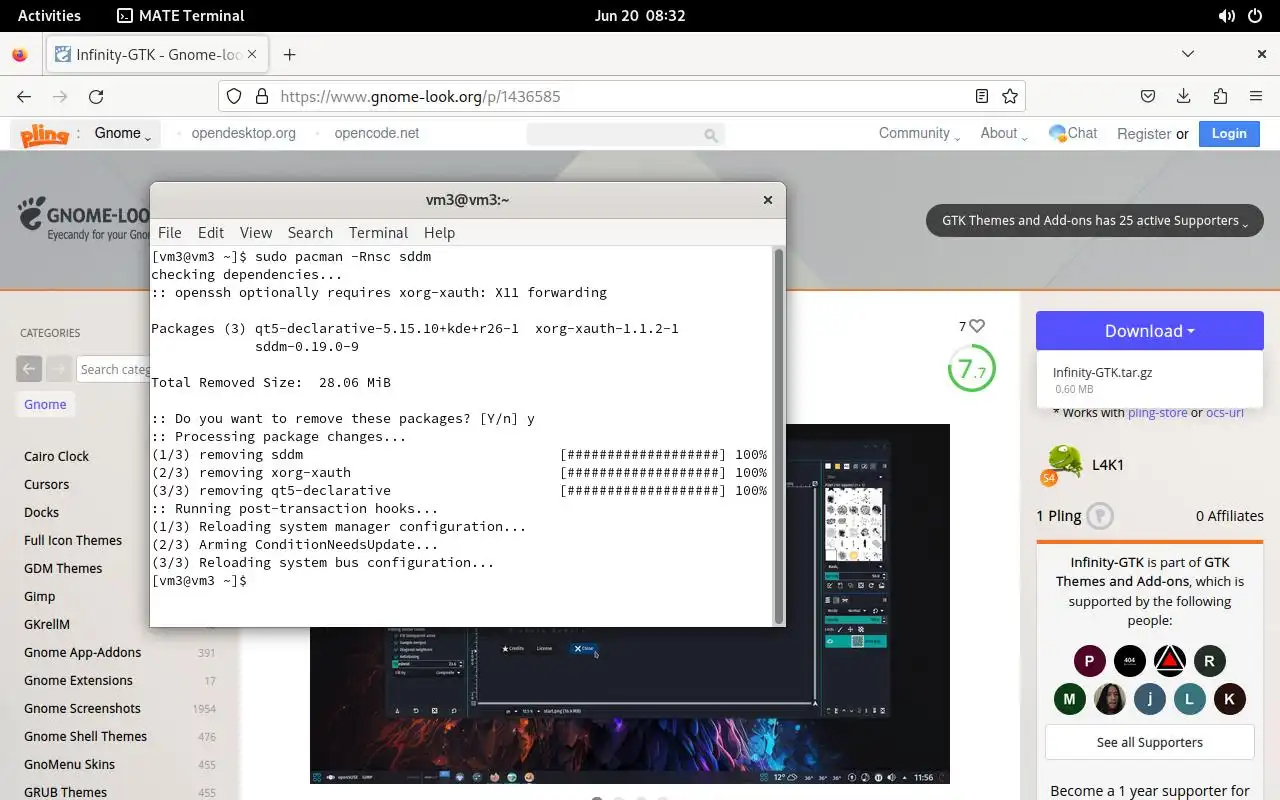The height and width of the screenshot is (800, 1280).
Task: Bookmark this page with star icon
Action: [x=1010, y=97]
